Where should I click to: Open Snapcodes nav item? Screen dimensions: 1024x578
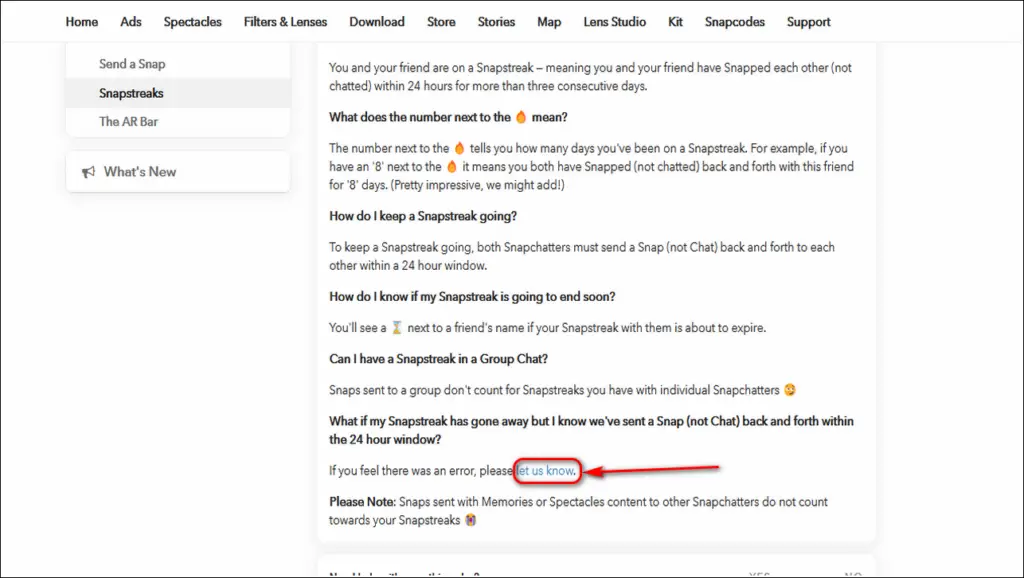tap(735, 22)
